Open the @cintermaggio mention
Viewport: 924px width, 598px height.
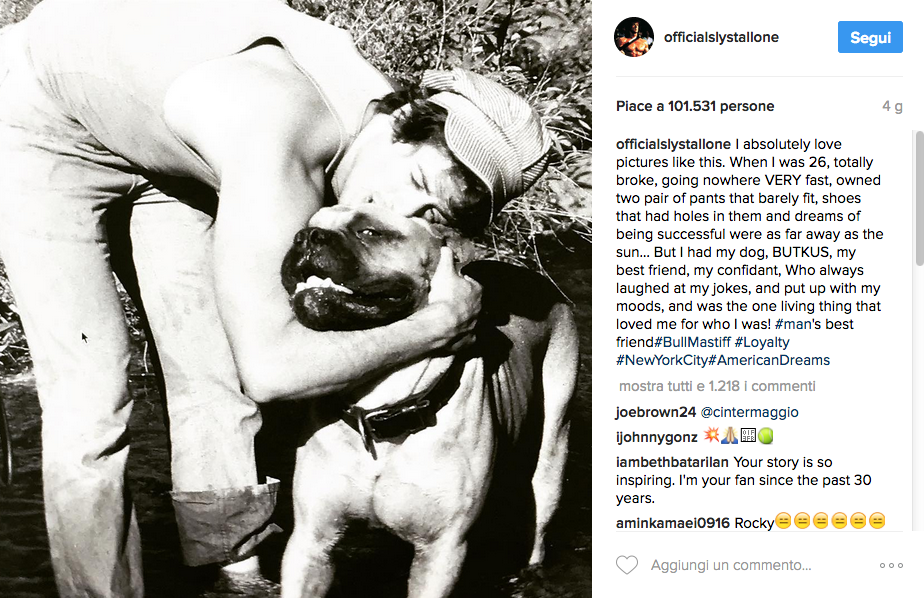tap(750, 412)
